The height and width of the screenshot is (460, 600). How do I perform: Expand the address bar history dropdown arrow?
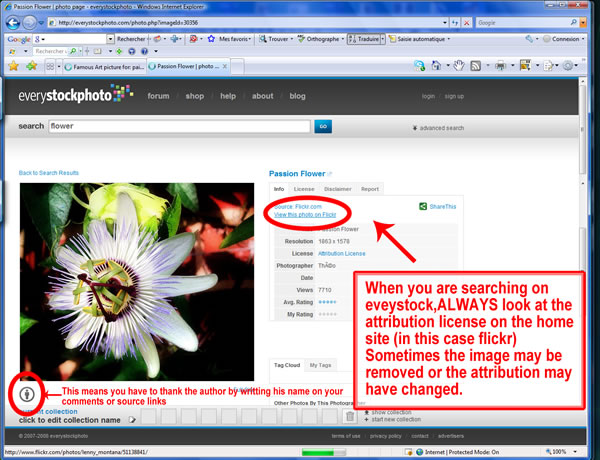tap(445, 23)
